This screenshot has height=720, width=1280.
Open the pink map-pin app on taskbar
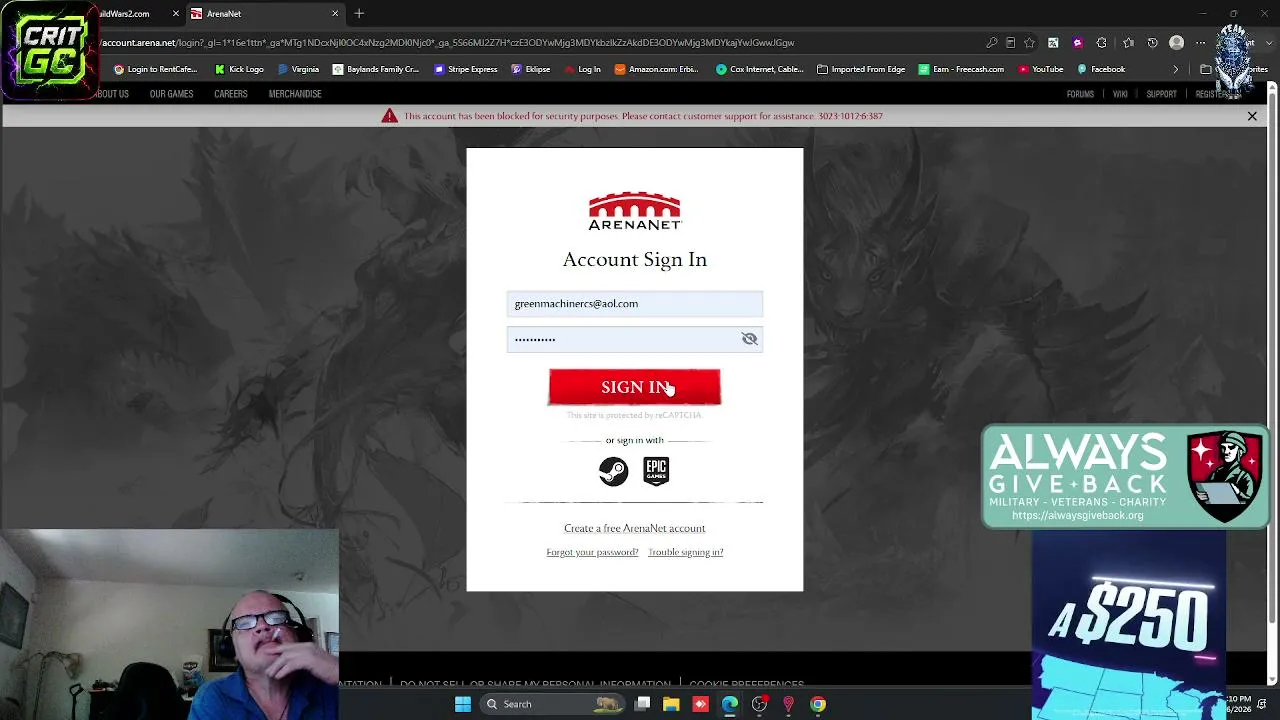[789, 704]
